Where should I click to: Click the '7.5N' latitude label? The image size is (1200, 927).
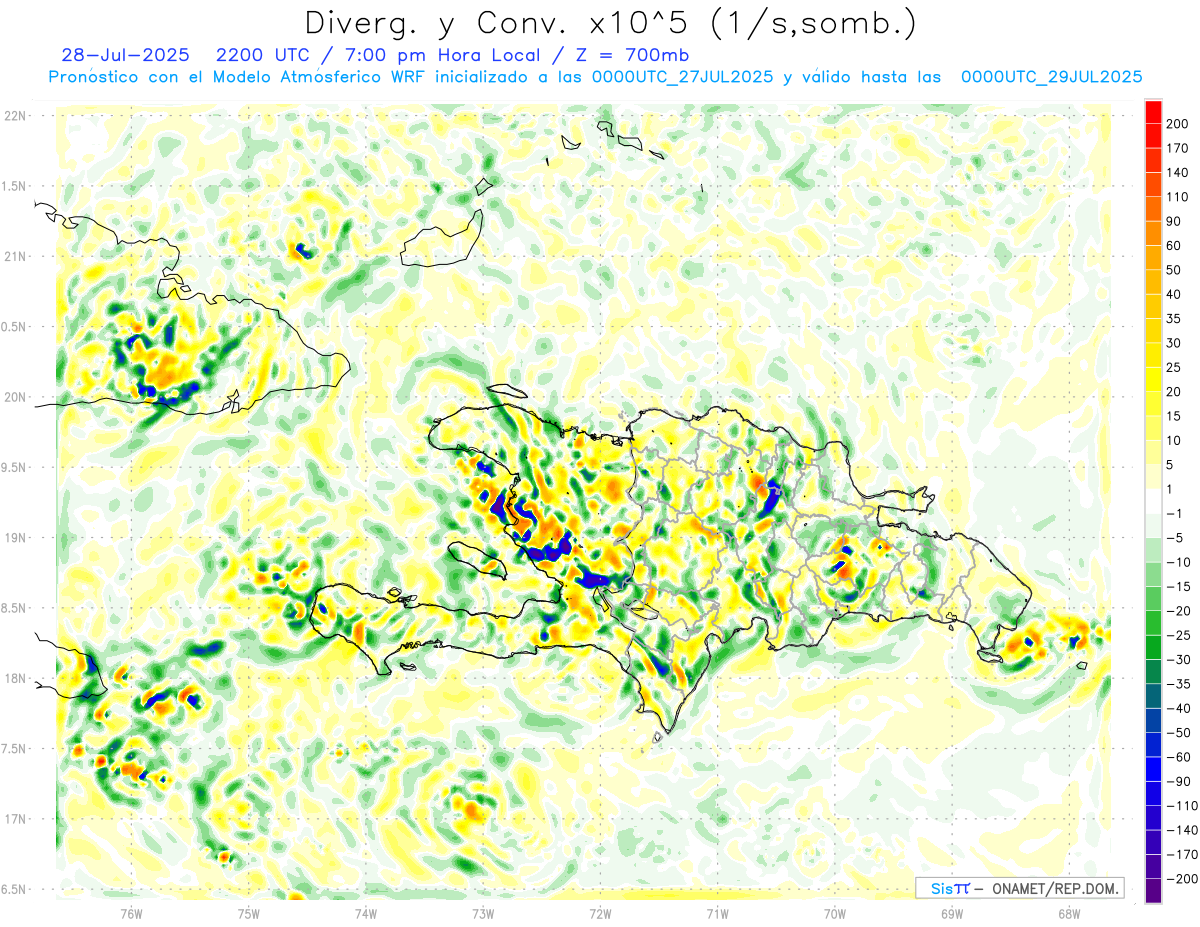[15, 748]
